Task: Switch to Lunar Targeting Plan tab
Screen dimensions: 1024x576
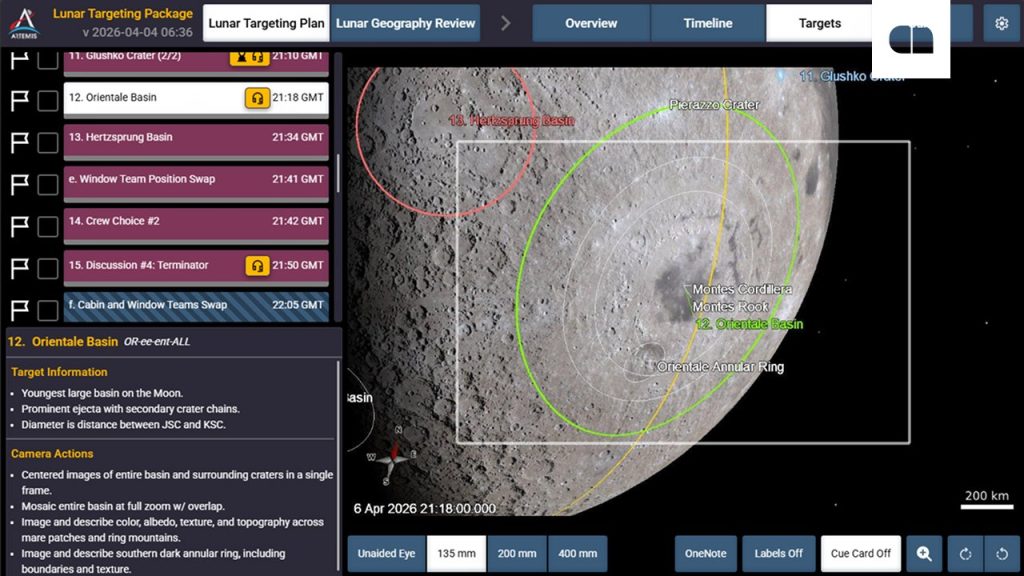Action: [x=266, y=24]
